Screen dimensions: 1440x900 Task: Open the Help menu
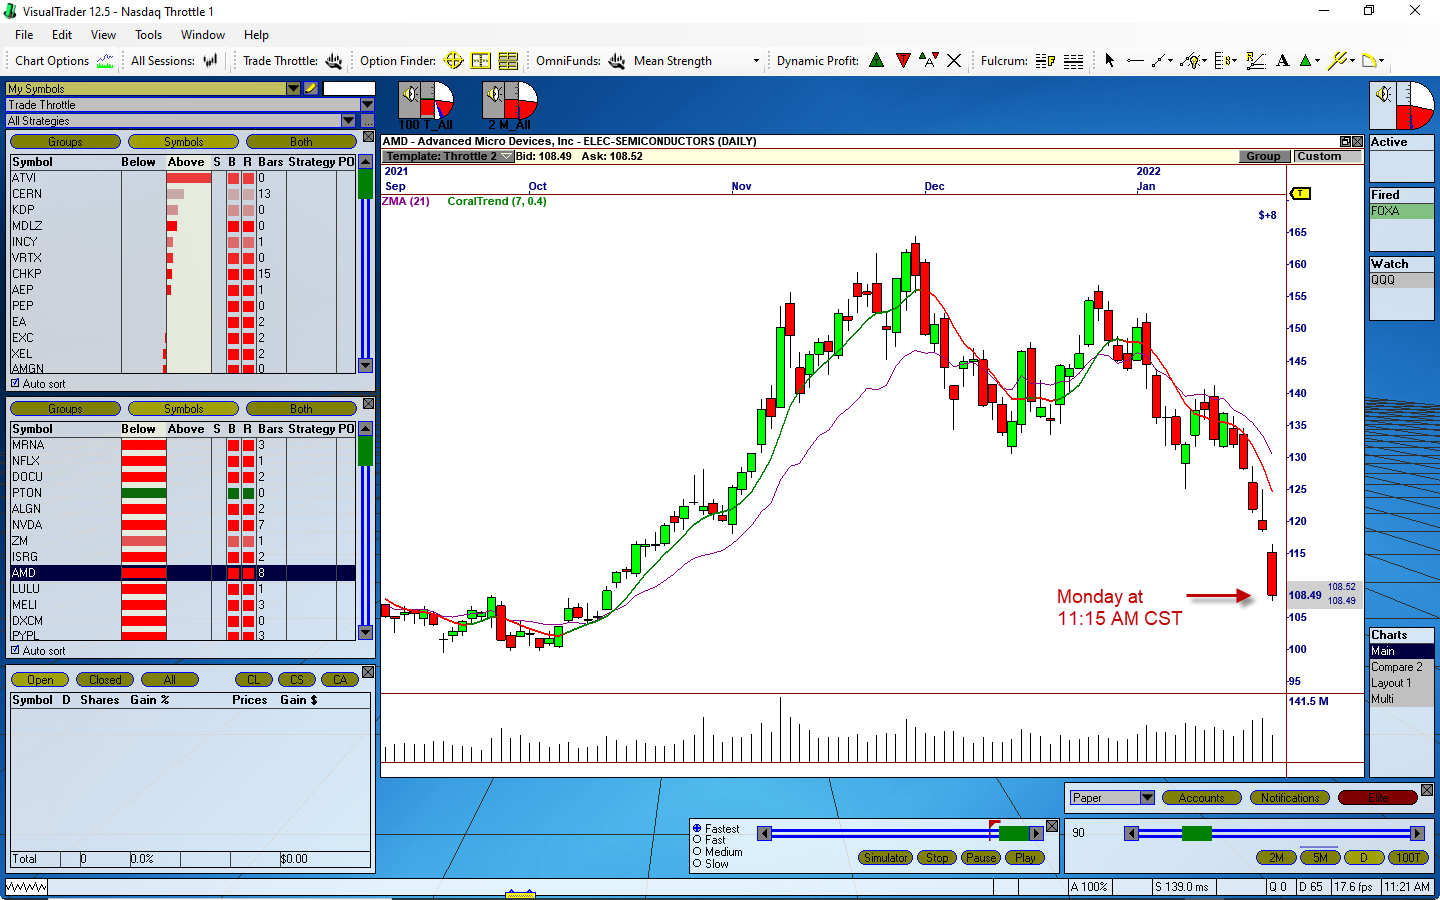(x=256, y=34)
